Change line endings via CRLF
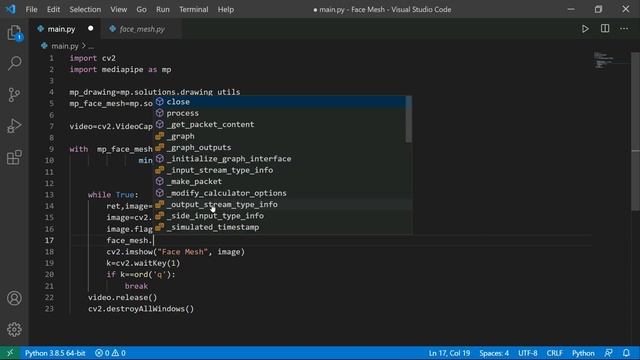Screen dimensions: 640x360 click(554, 353)
